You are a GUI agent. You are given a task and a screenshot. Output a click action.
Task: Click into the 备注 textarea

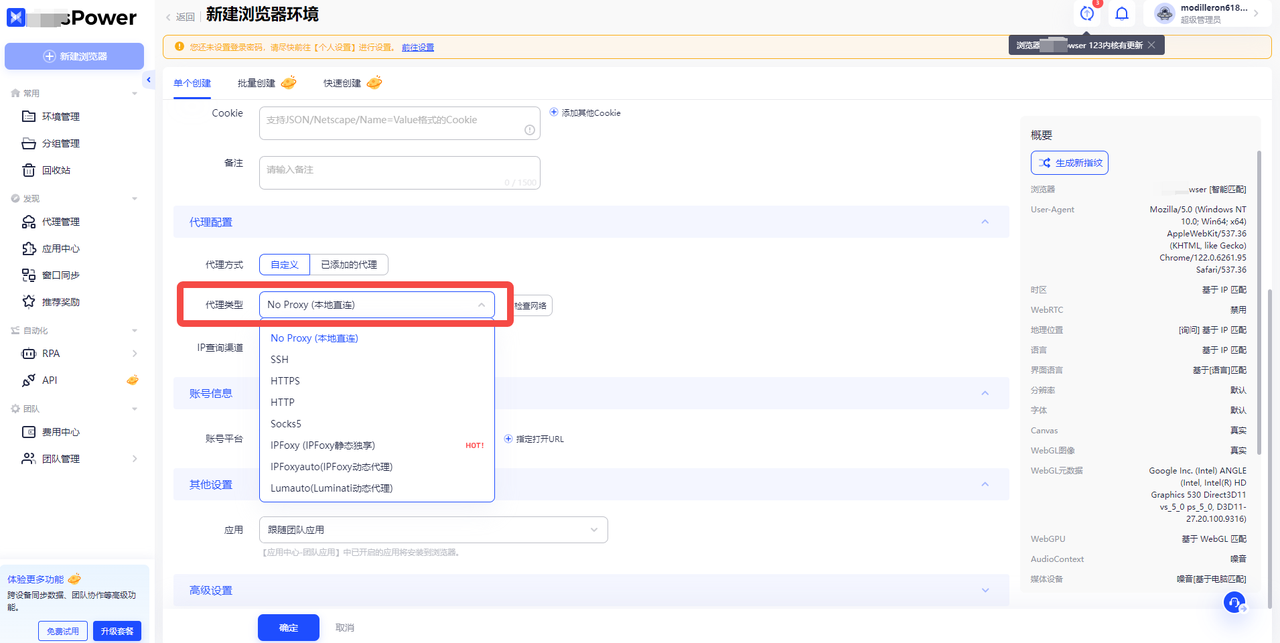(x=399, y=173)
